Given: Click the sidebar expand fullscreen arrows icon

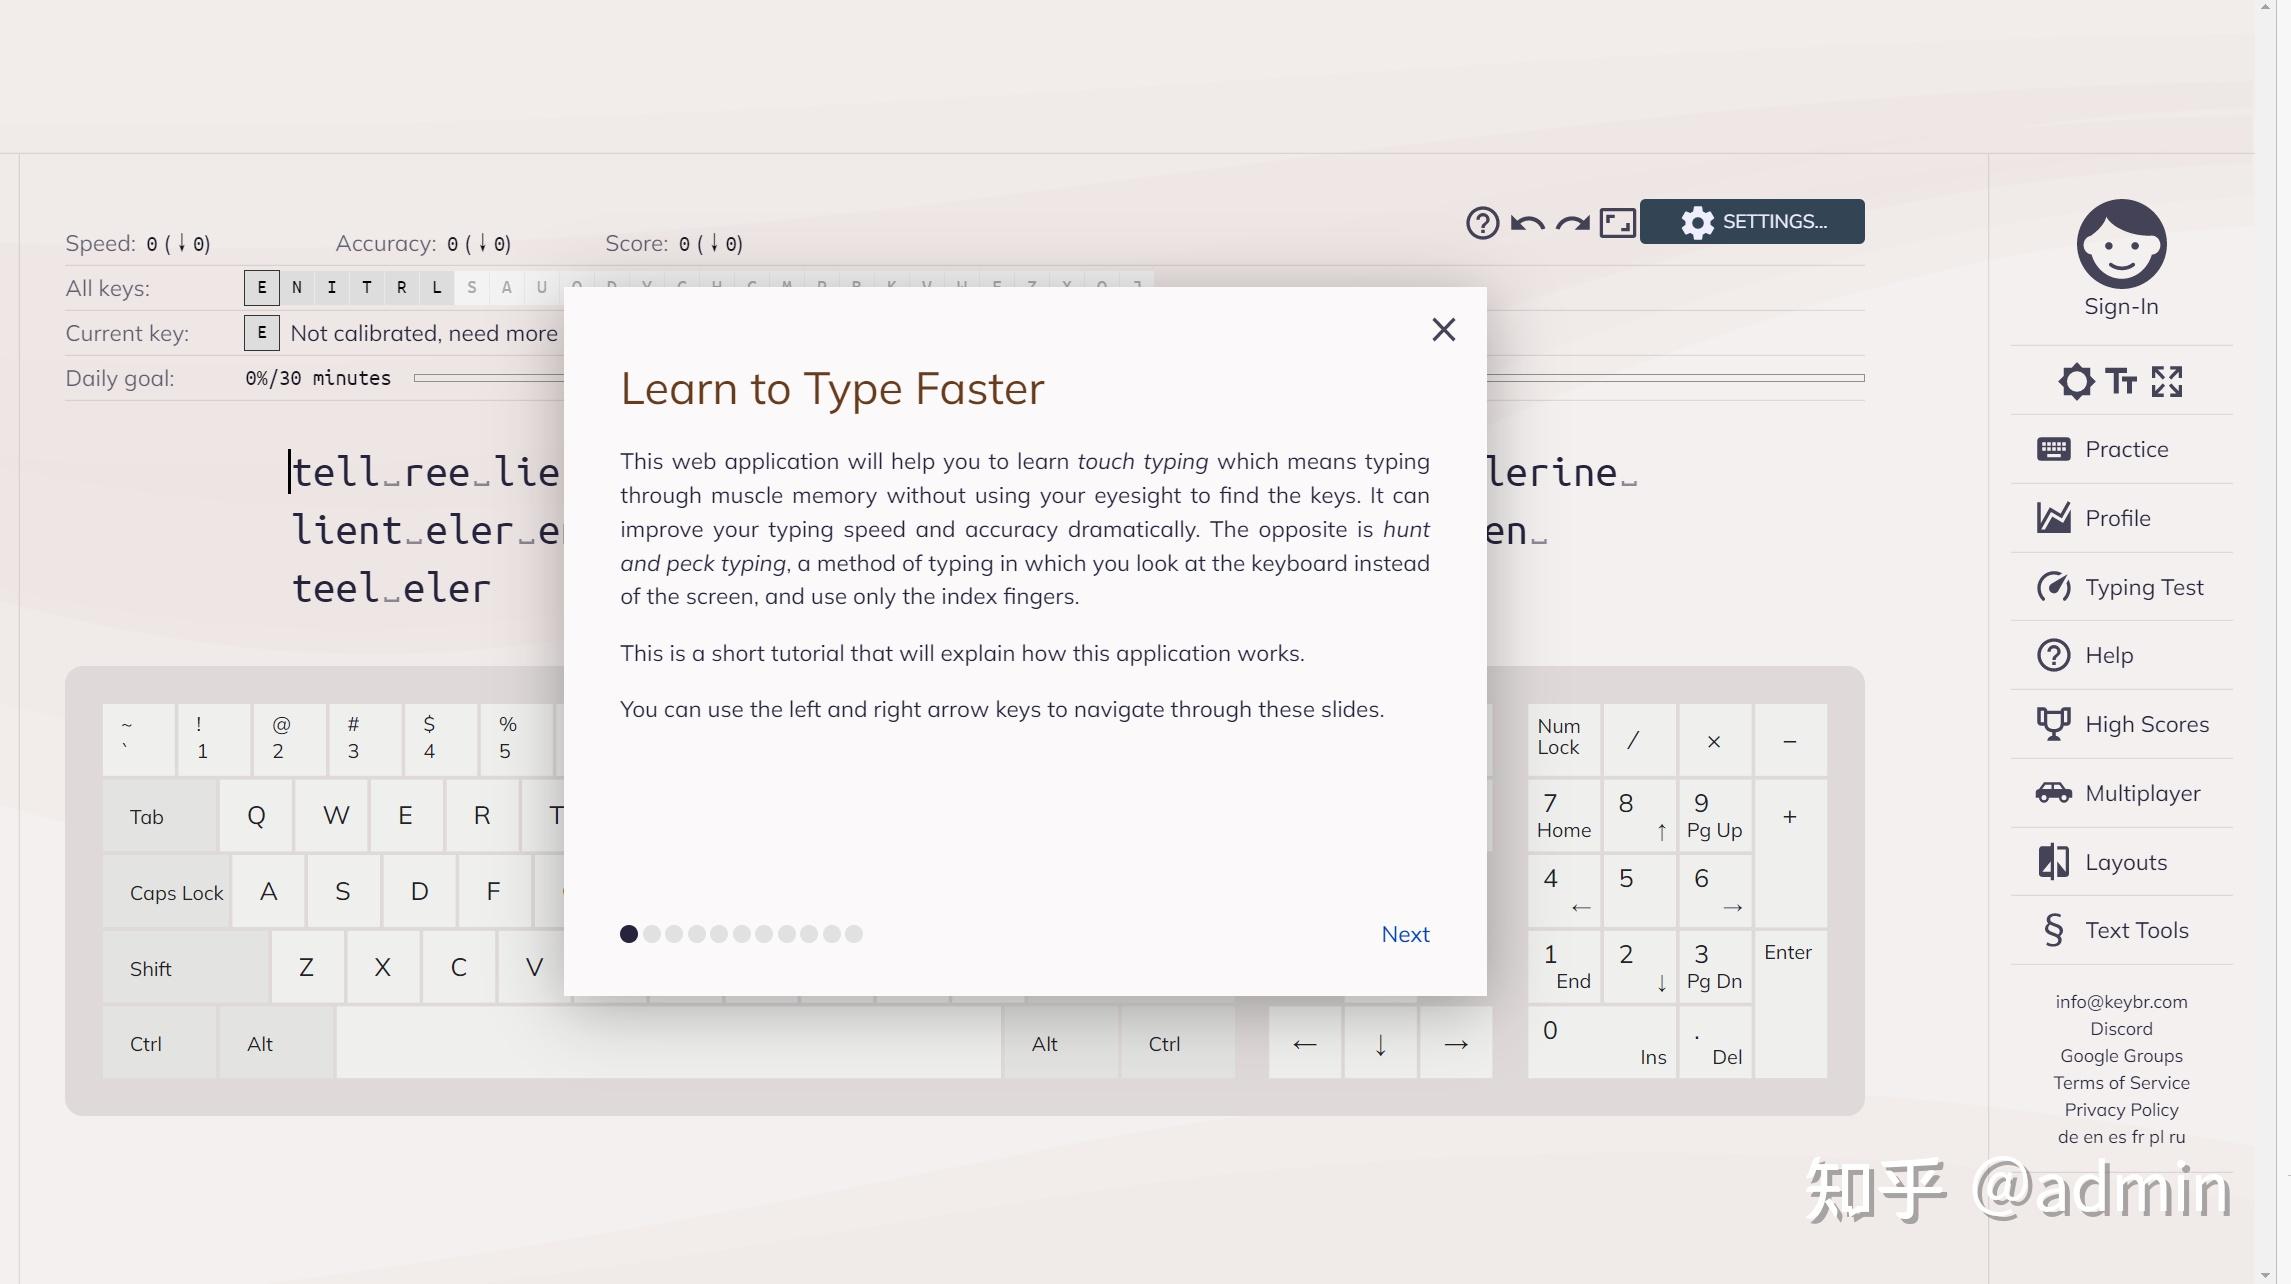Looking at the screenshot, I should coord(2166,381).
